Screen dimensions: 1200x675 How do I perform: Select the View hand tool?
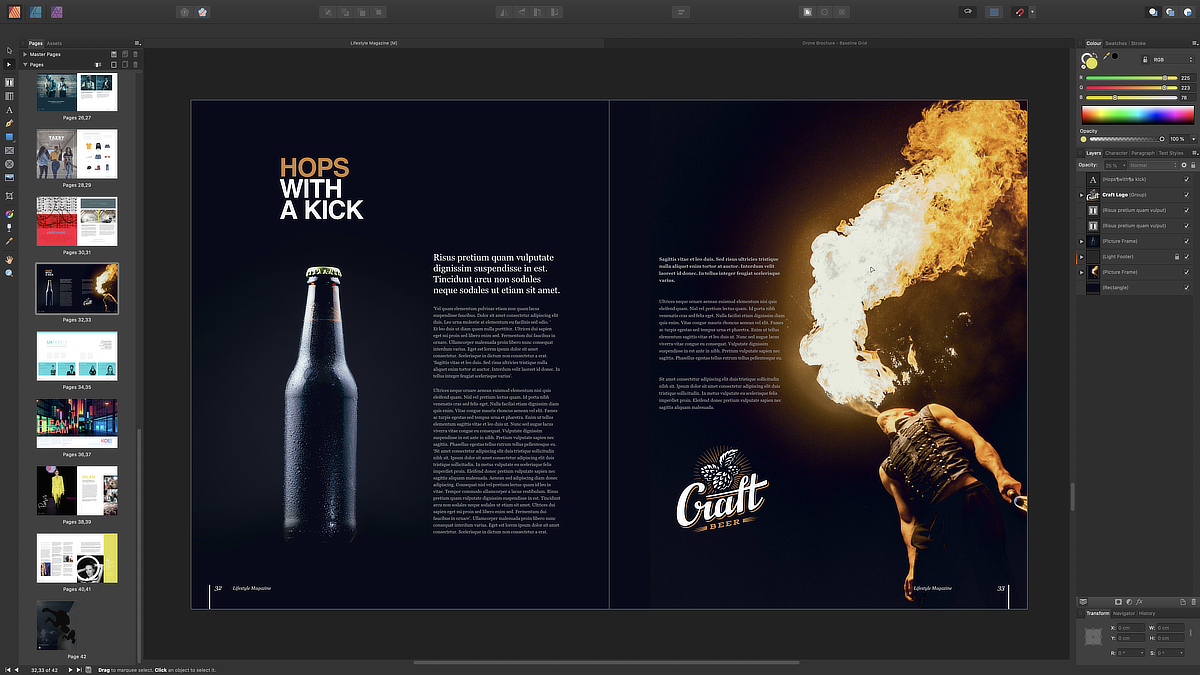[10, 259]
